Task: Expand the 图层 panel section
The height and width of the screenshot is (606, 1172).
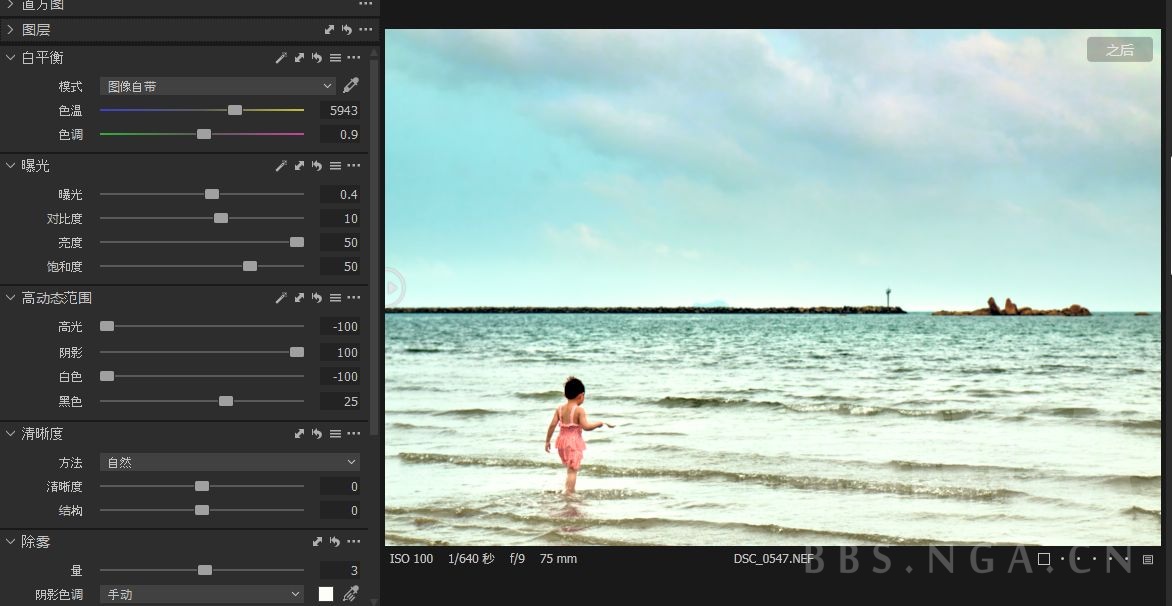Action: click(11, 30)
